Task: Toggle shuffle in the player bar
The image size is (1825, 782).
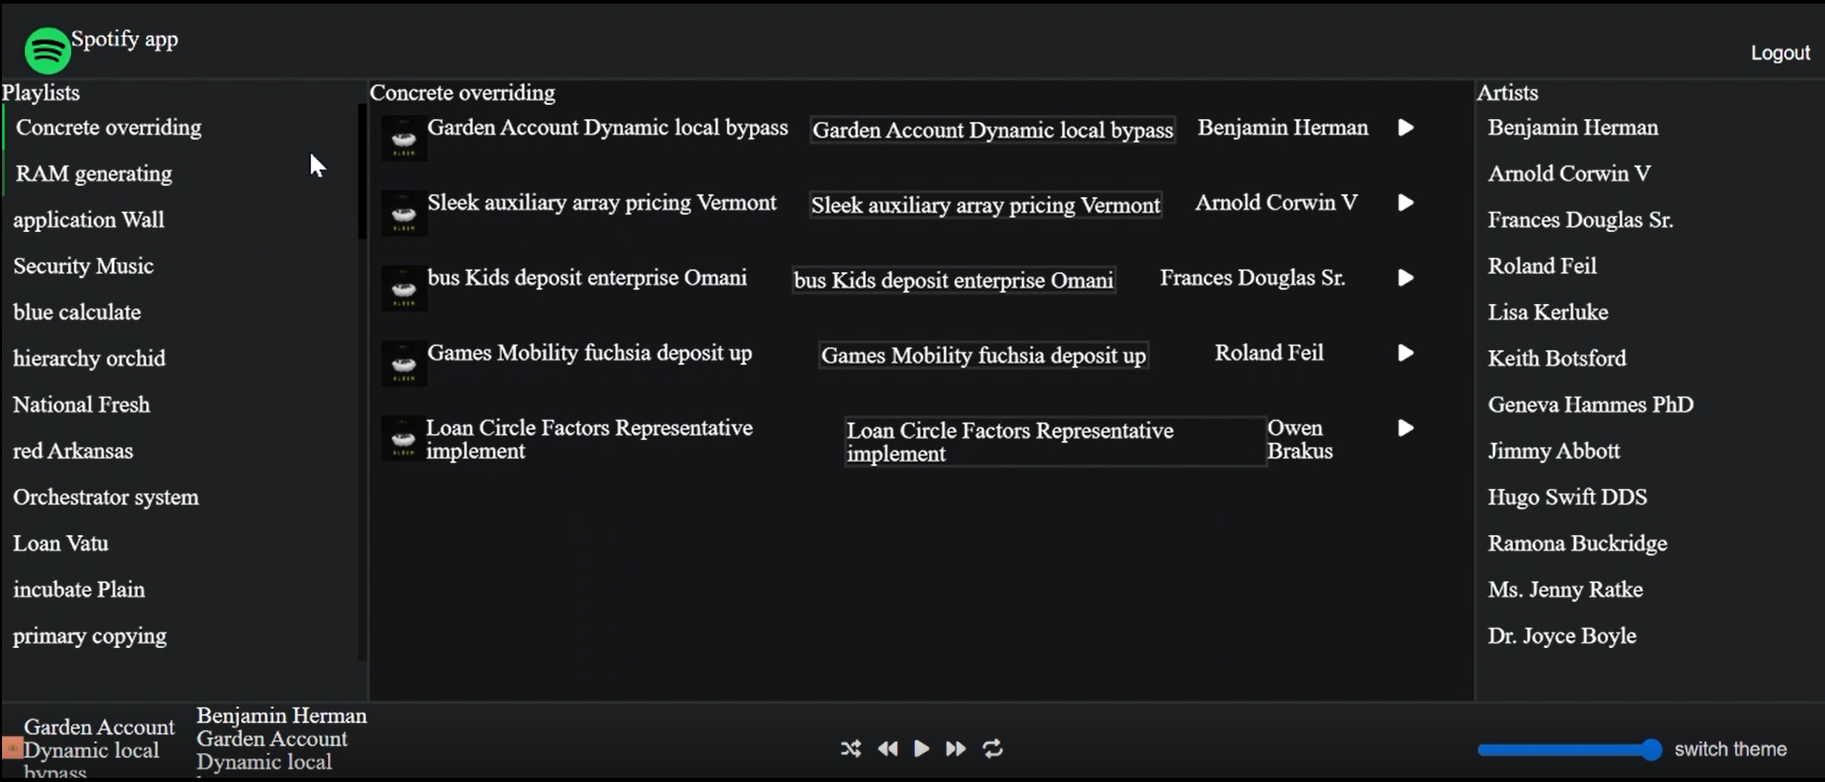Action: 850,748
